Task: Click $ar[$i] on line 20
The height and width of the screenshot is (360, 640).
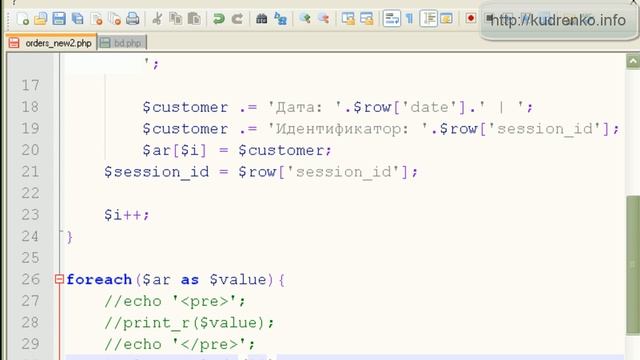Action: pyautogui.click(x=174, y=151)
